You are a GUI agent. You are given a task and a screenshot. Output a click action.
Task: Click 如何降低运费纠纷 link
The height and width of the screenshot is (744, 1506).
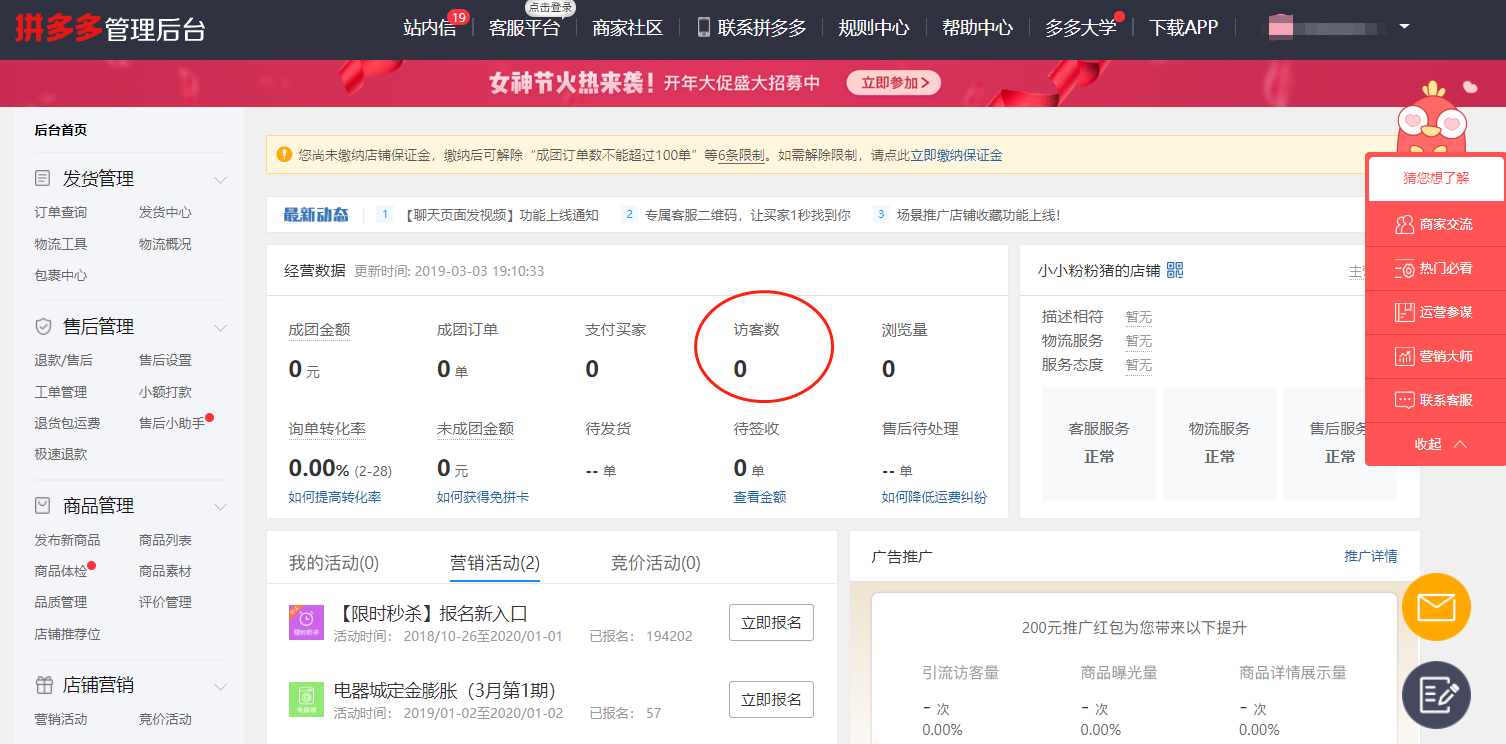934,497
